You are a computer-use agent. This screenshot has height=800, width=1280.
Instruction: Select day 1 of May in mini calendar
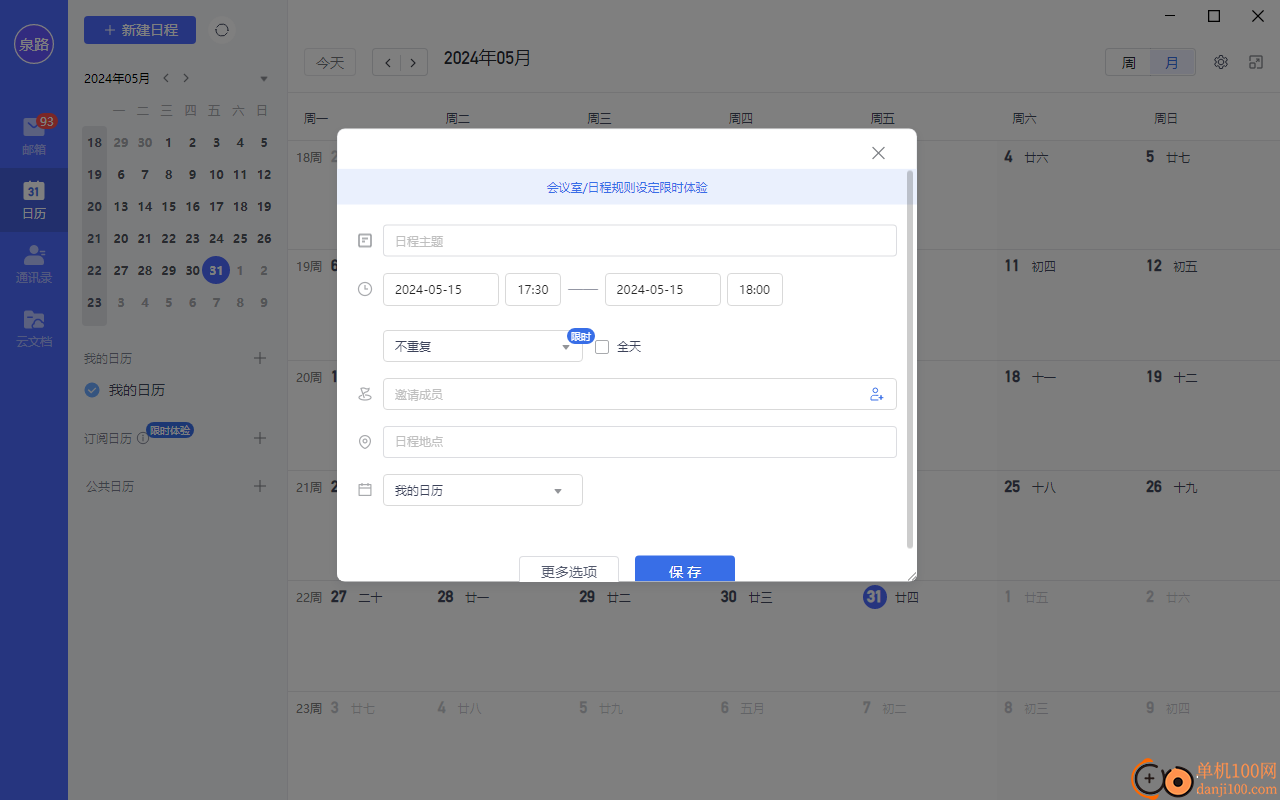[x=168, y=142]
